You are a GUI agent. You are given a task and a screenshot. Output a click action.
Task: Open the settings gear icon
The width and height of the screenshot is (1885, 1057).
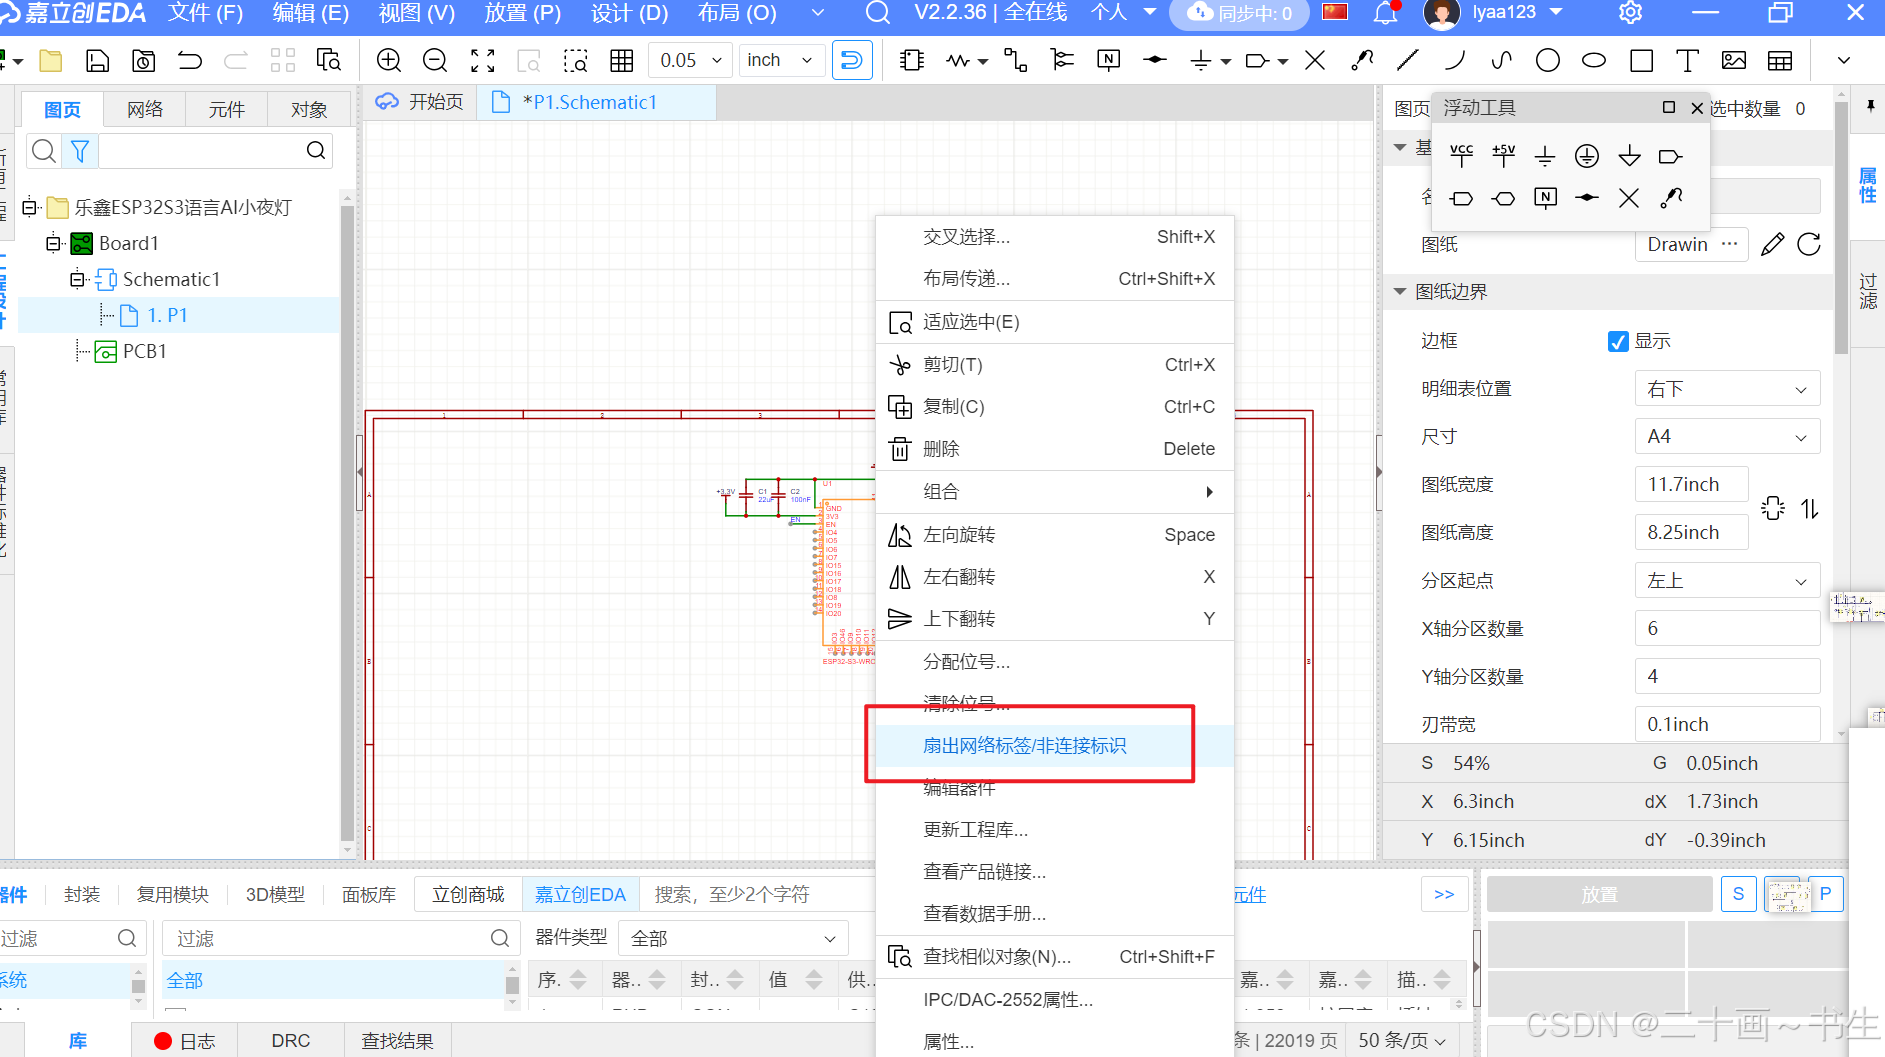tap(1631, 13)
